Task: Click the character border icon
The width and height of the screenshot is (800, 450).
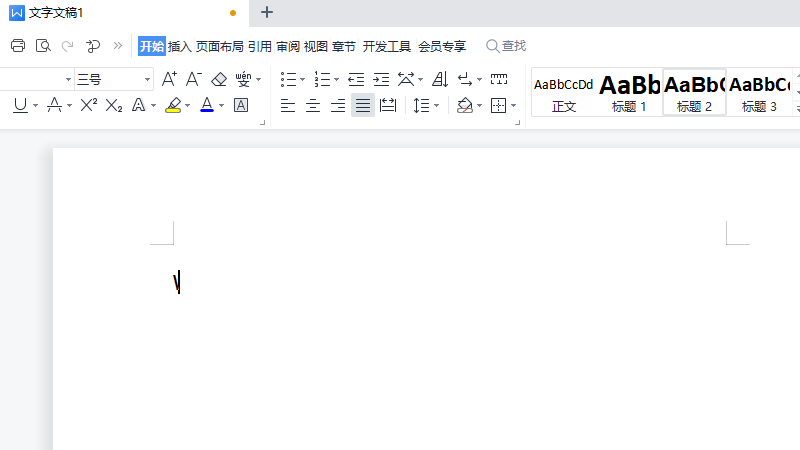Action: point(241,105)
